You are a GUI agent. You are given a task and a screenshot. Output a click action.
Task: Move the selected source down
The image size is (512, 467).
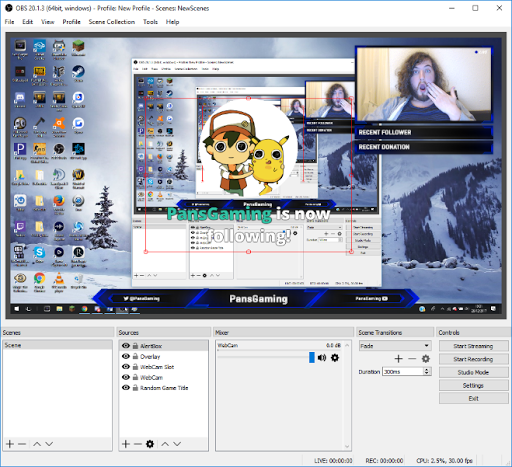pyautogui.click(x=177, y=444)
